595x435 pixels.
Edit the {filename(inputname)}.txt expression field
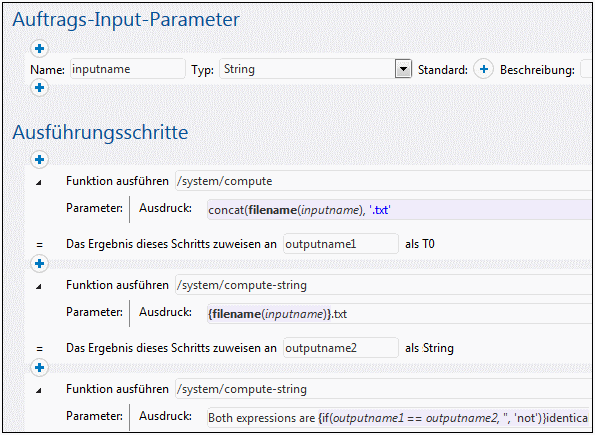click(x=398, y=314)
